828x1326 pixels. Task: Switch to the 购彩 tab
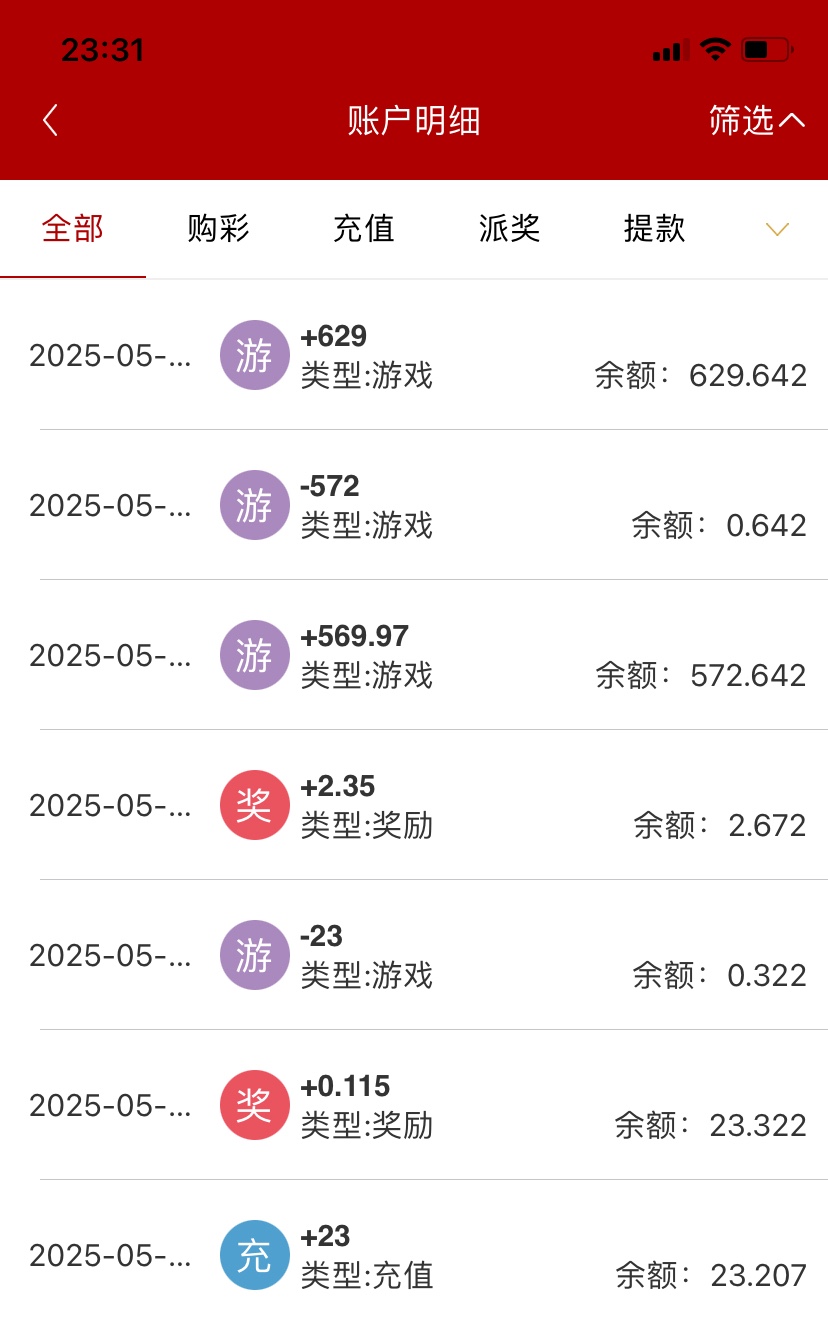218,229
